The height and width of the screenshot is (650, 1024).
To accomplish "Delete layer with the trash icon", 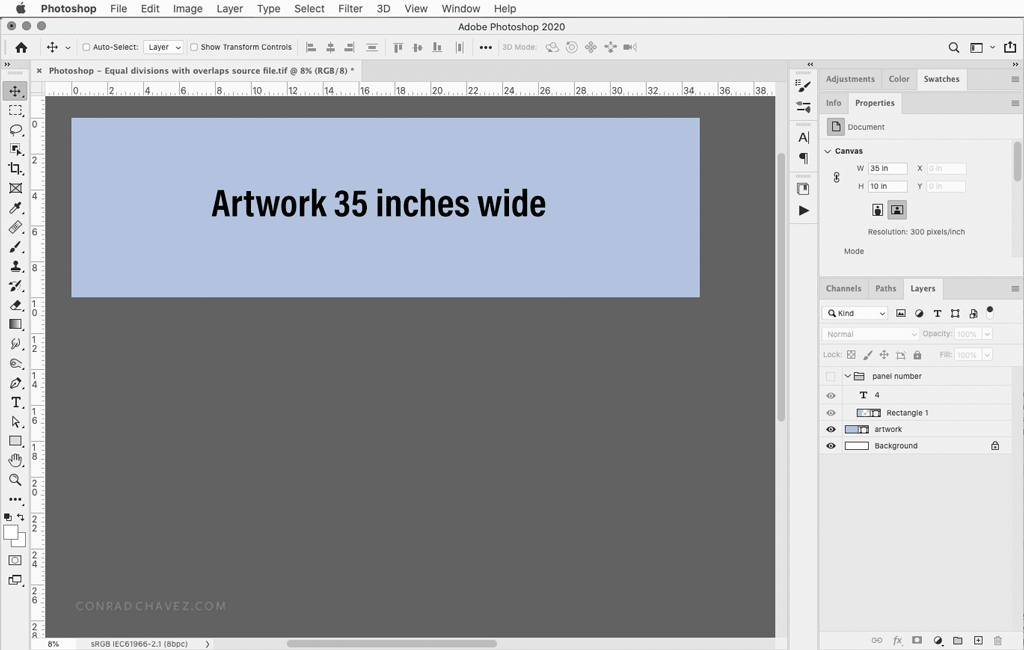I will (998, 640).
